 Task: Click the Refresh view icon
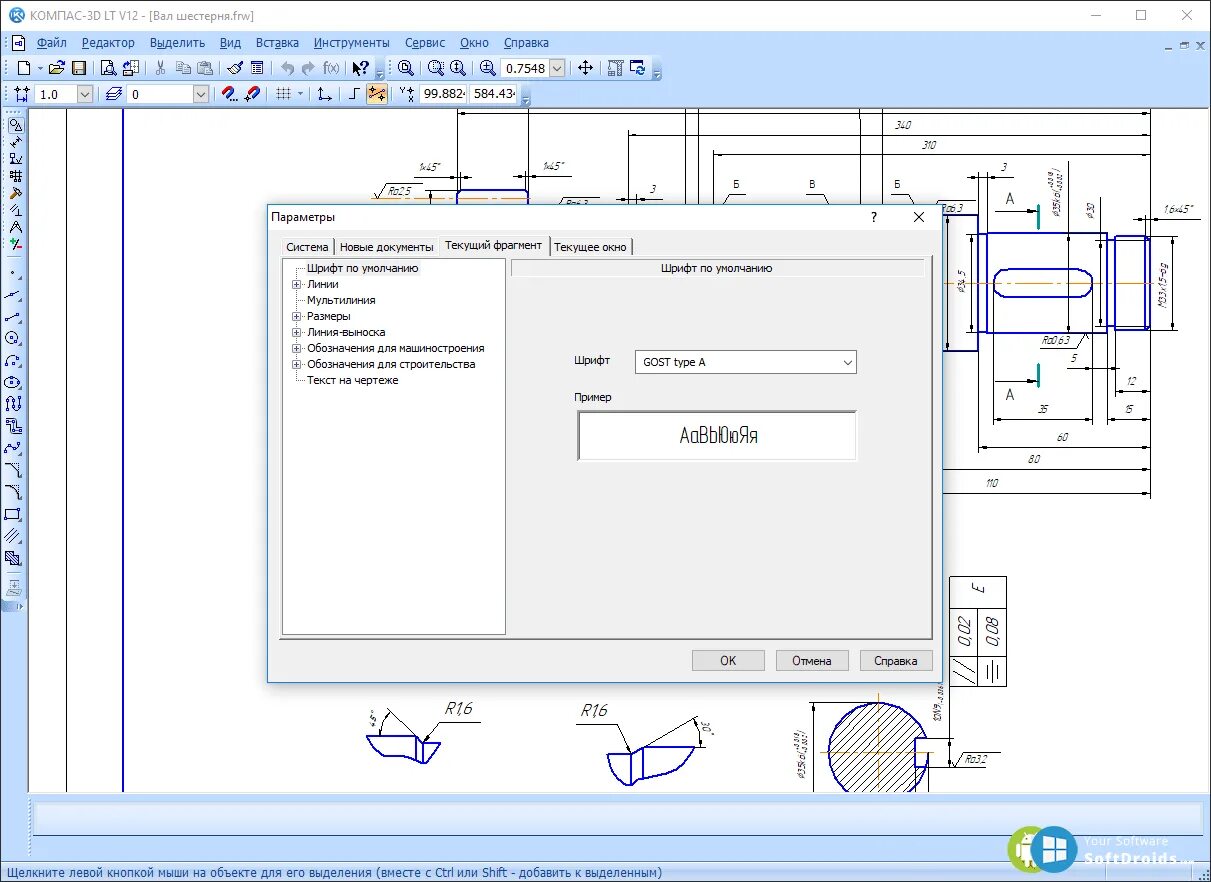(638, 68)
